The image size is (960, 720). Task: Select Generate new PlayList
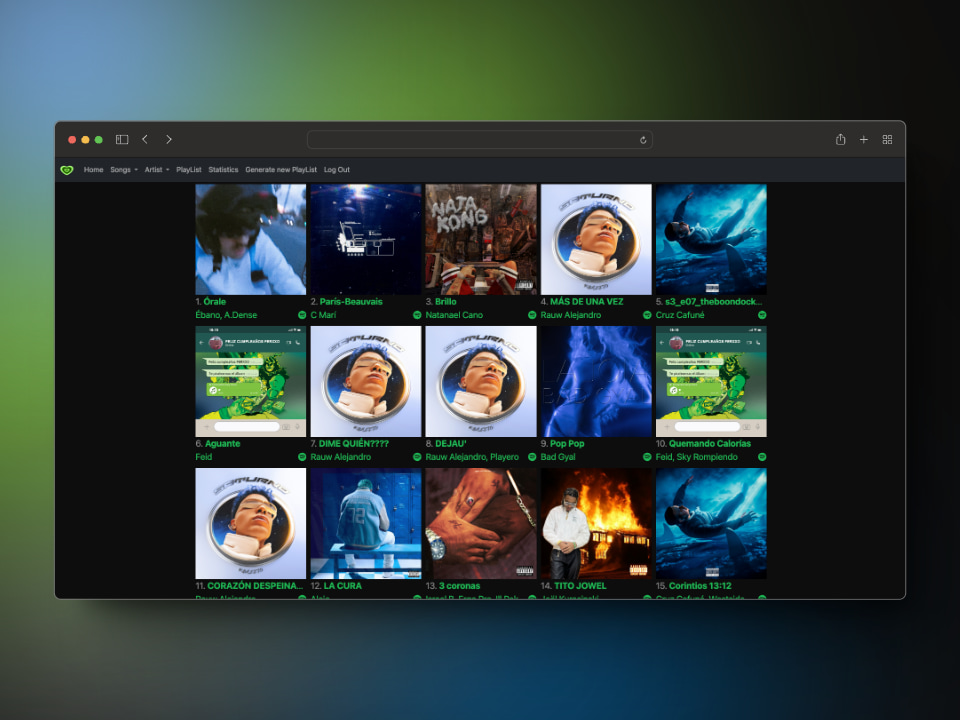(x=281, y=170)
